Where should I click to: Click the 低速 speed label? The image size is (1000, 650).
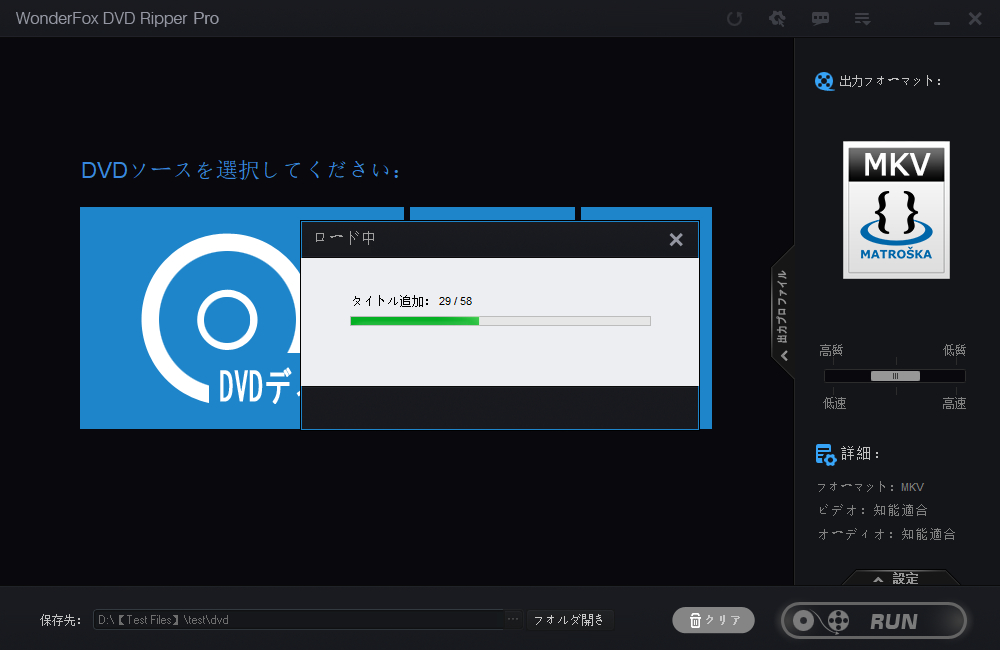834,403
